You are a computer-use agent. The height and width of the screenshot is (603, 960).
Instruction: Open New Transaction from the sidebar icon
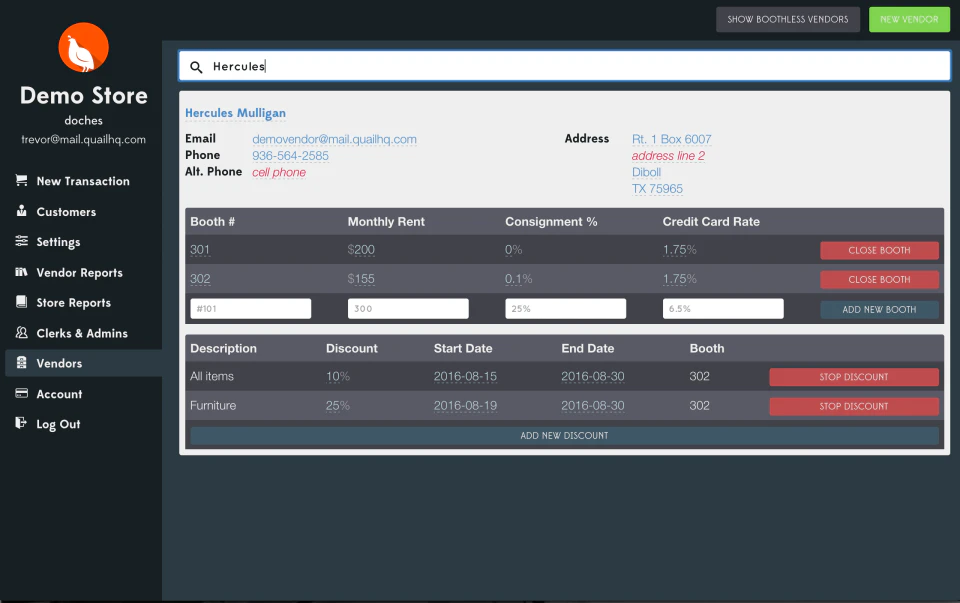point(22,181)
